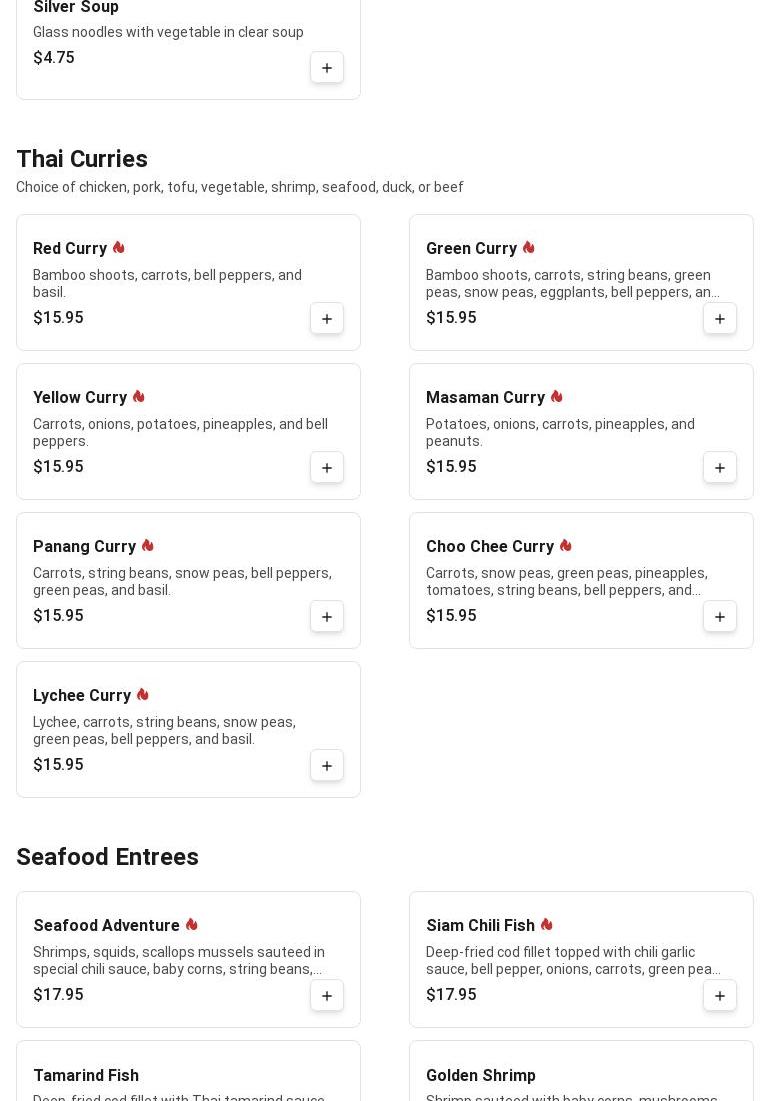Click the Choo Chee Curry $15.95 price
The width and height of the screenshot is (770, 1101).
tap(451, 616)
